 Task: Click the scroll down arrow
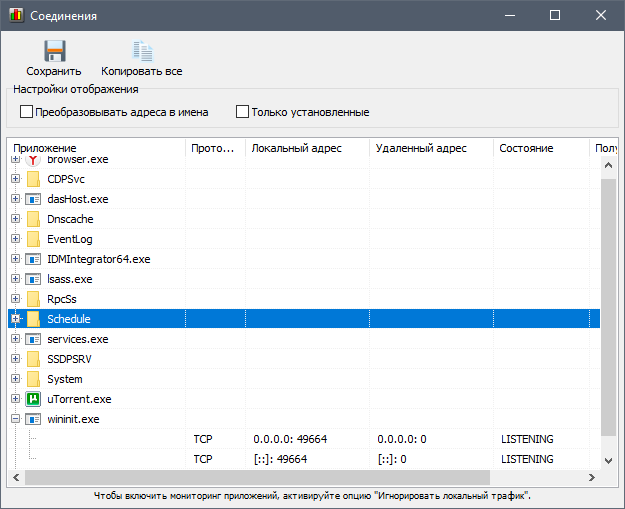click(608, 461)
